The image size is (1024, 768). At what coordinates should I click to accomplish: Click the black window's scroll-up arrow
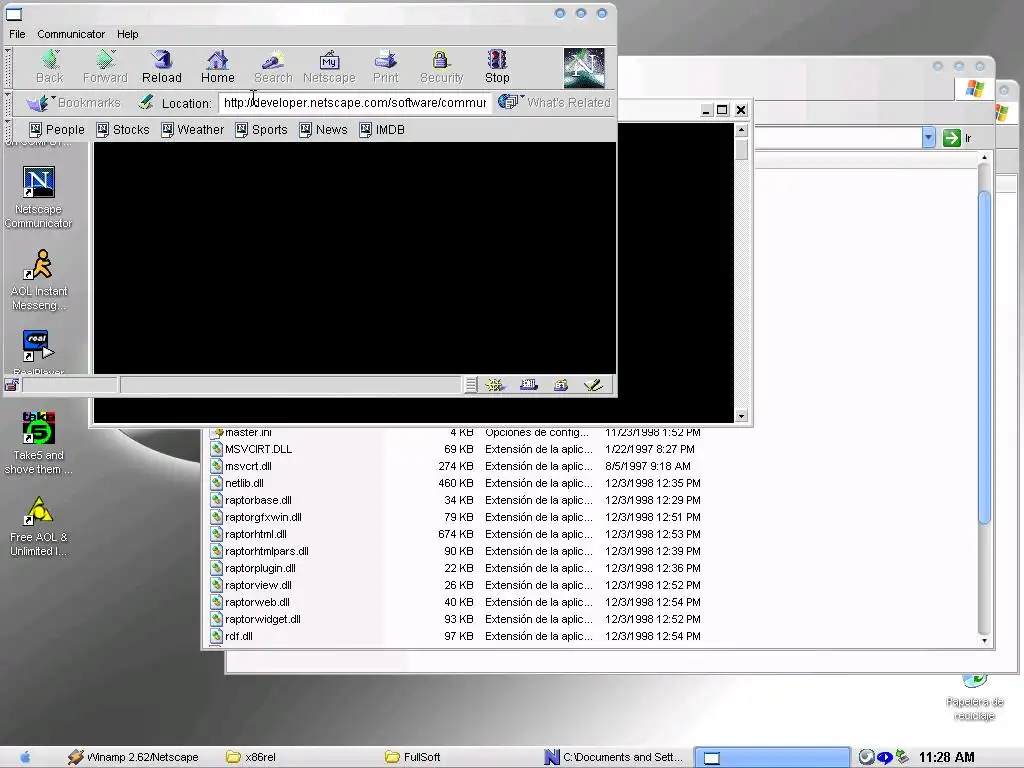click(741, 130)
